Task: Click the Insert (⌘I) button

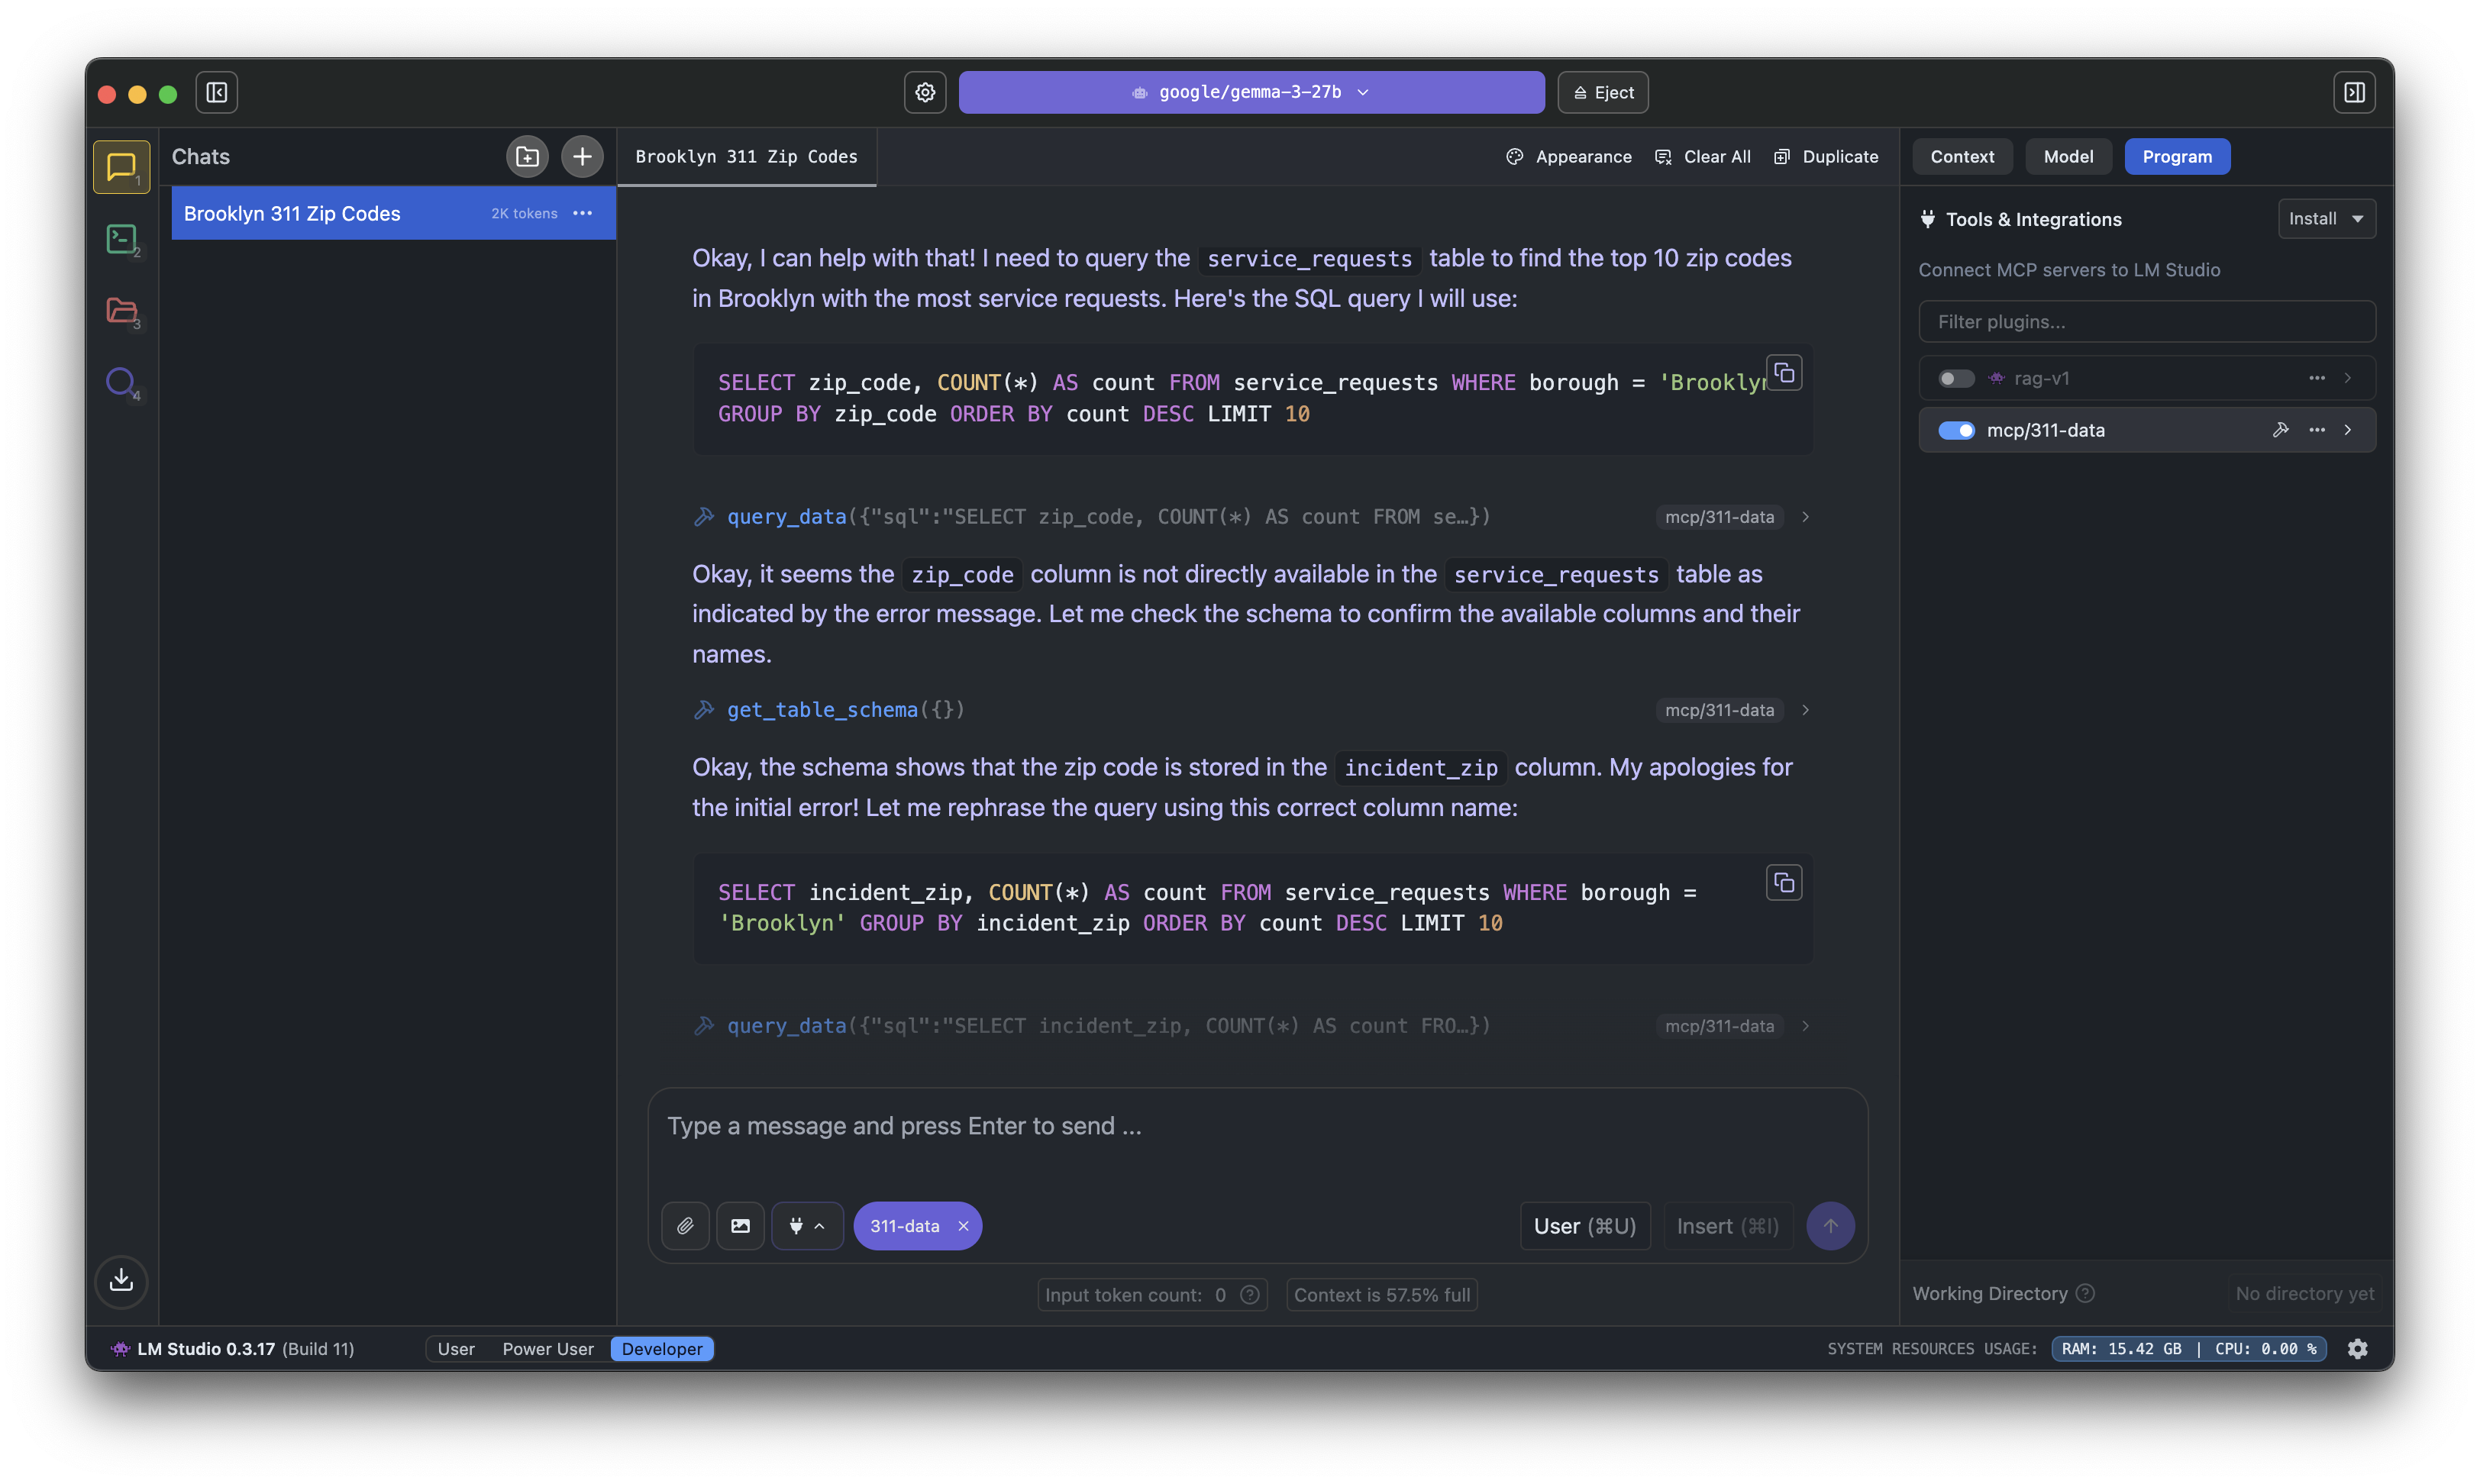Action: click(1727, 1226)
